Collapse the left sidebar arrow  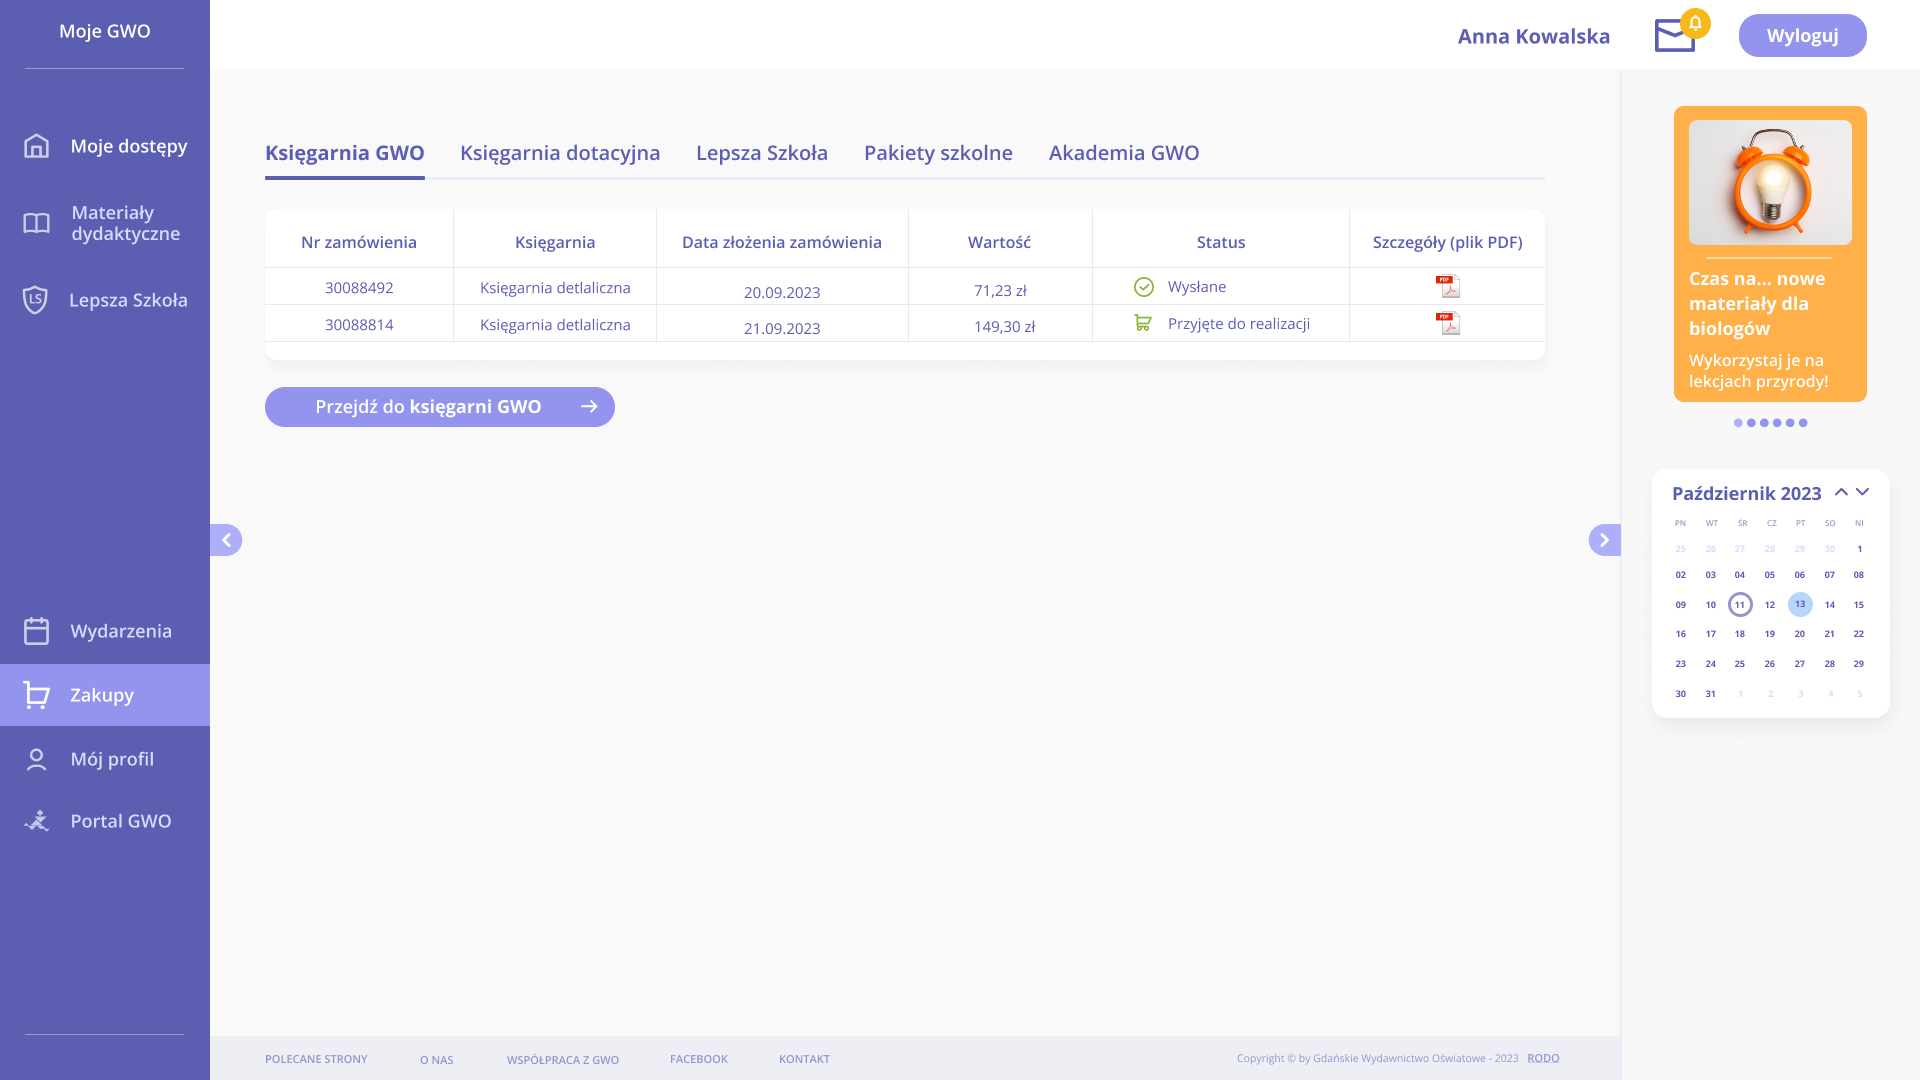pyautogui.click(x=226, y=540)
